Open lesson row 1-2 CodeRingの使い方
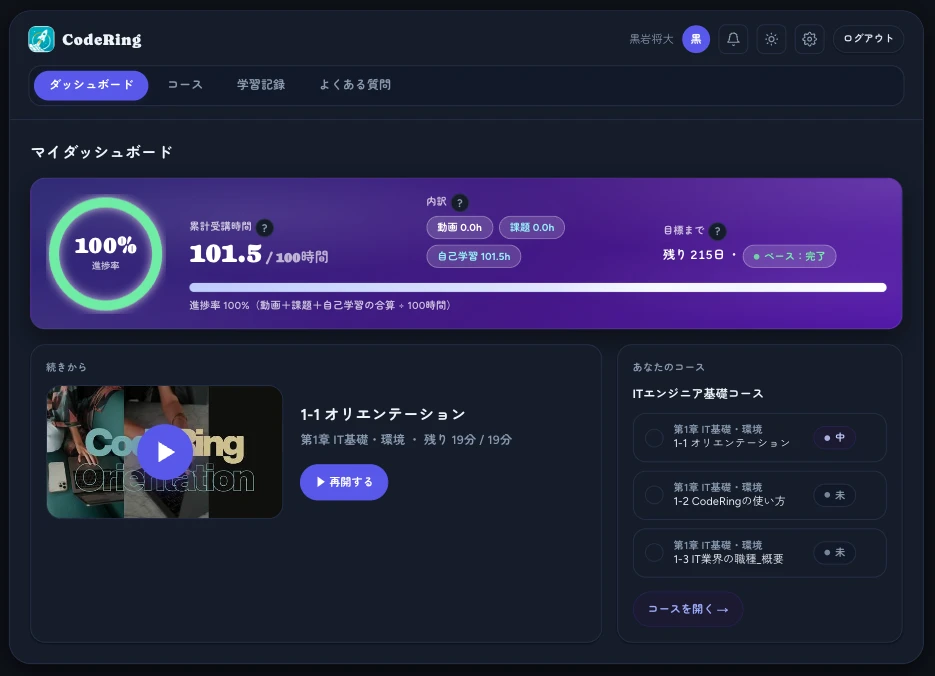The height and width of the screenshot is (676, 935). [x=759, y=495]
